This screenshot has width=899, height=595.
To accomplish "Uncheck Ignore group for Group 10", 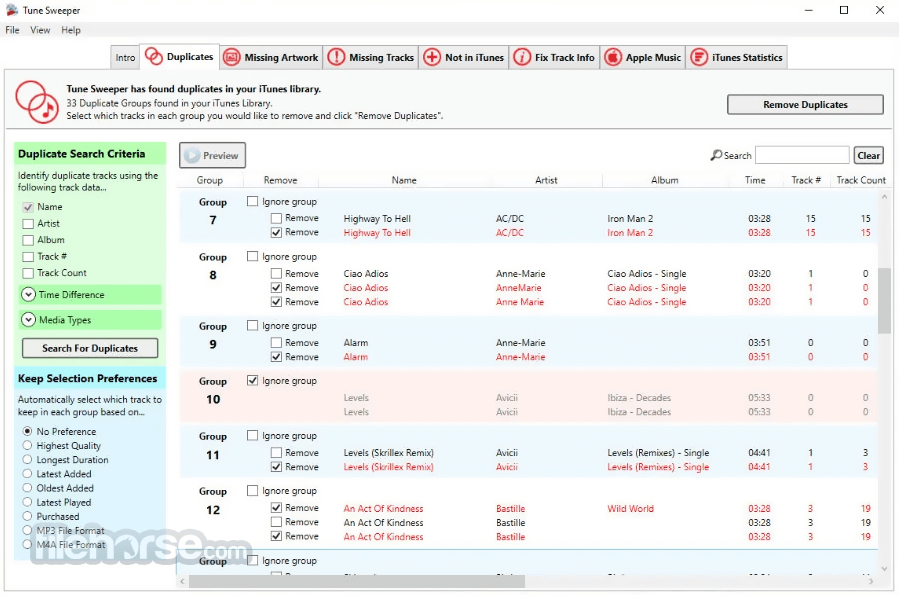I will [252, 380].
